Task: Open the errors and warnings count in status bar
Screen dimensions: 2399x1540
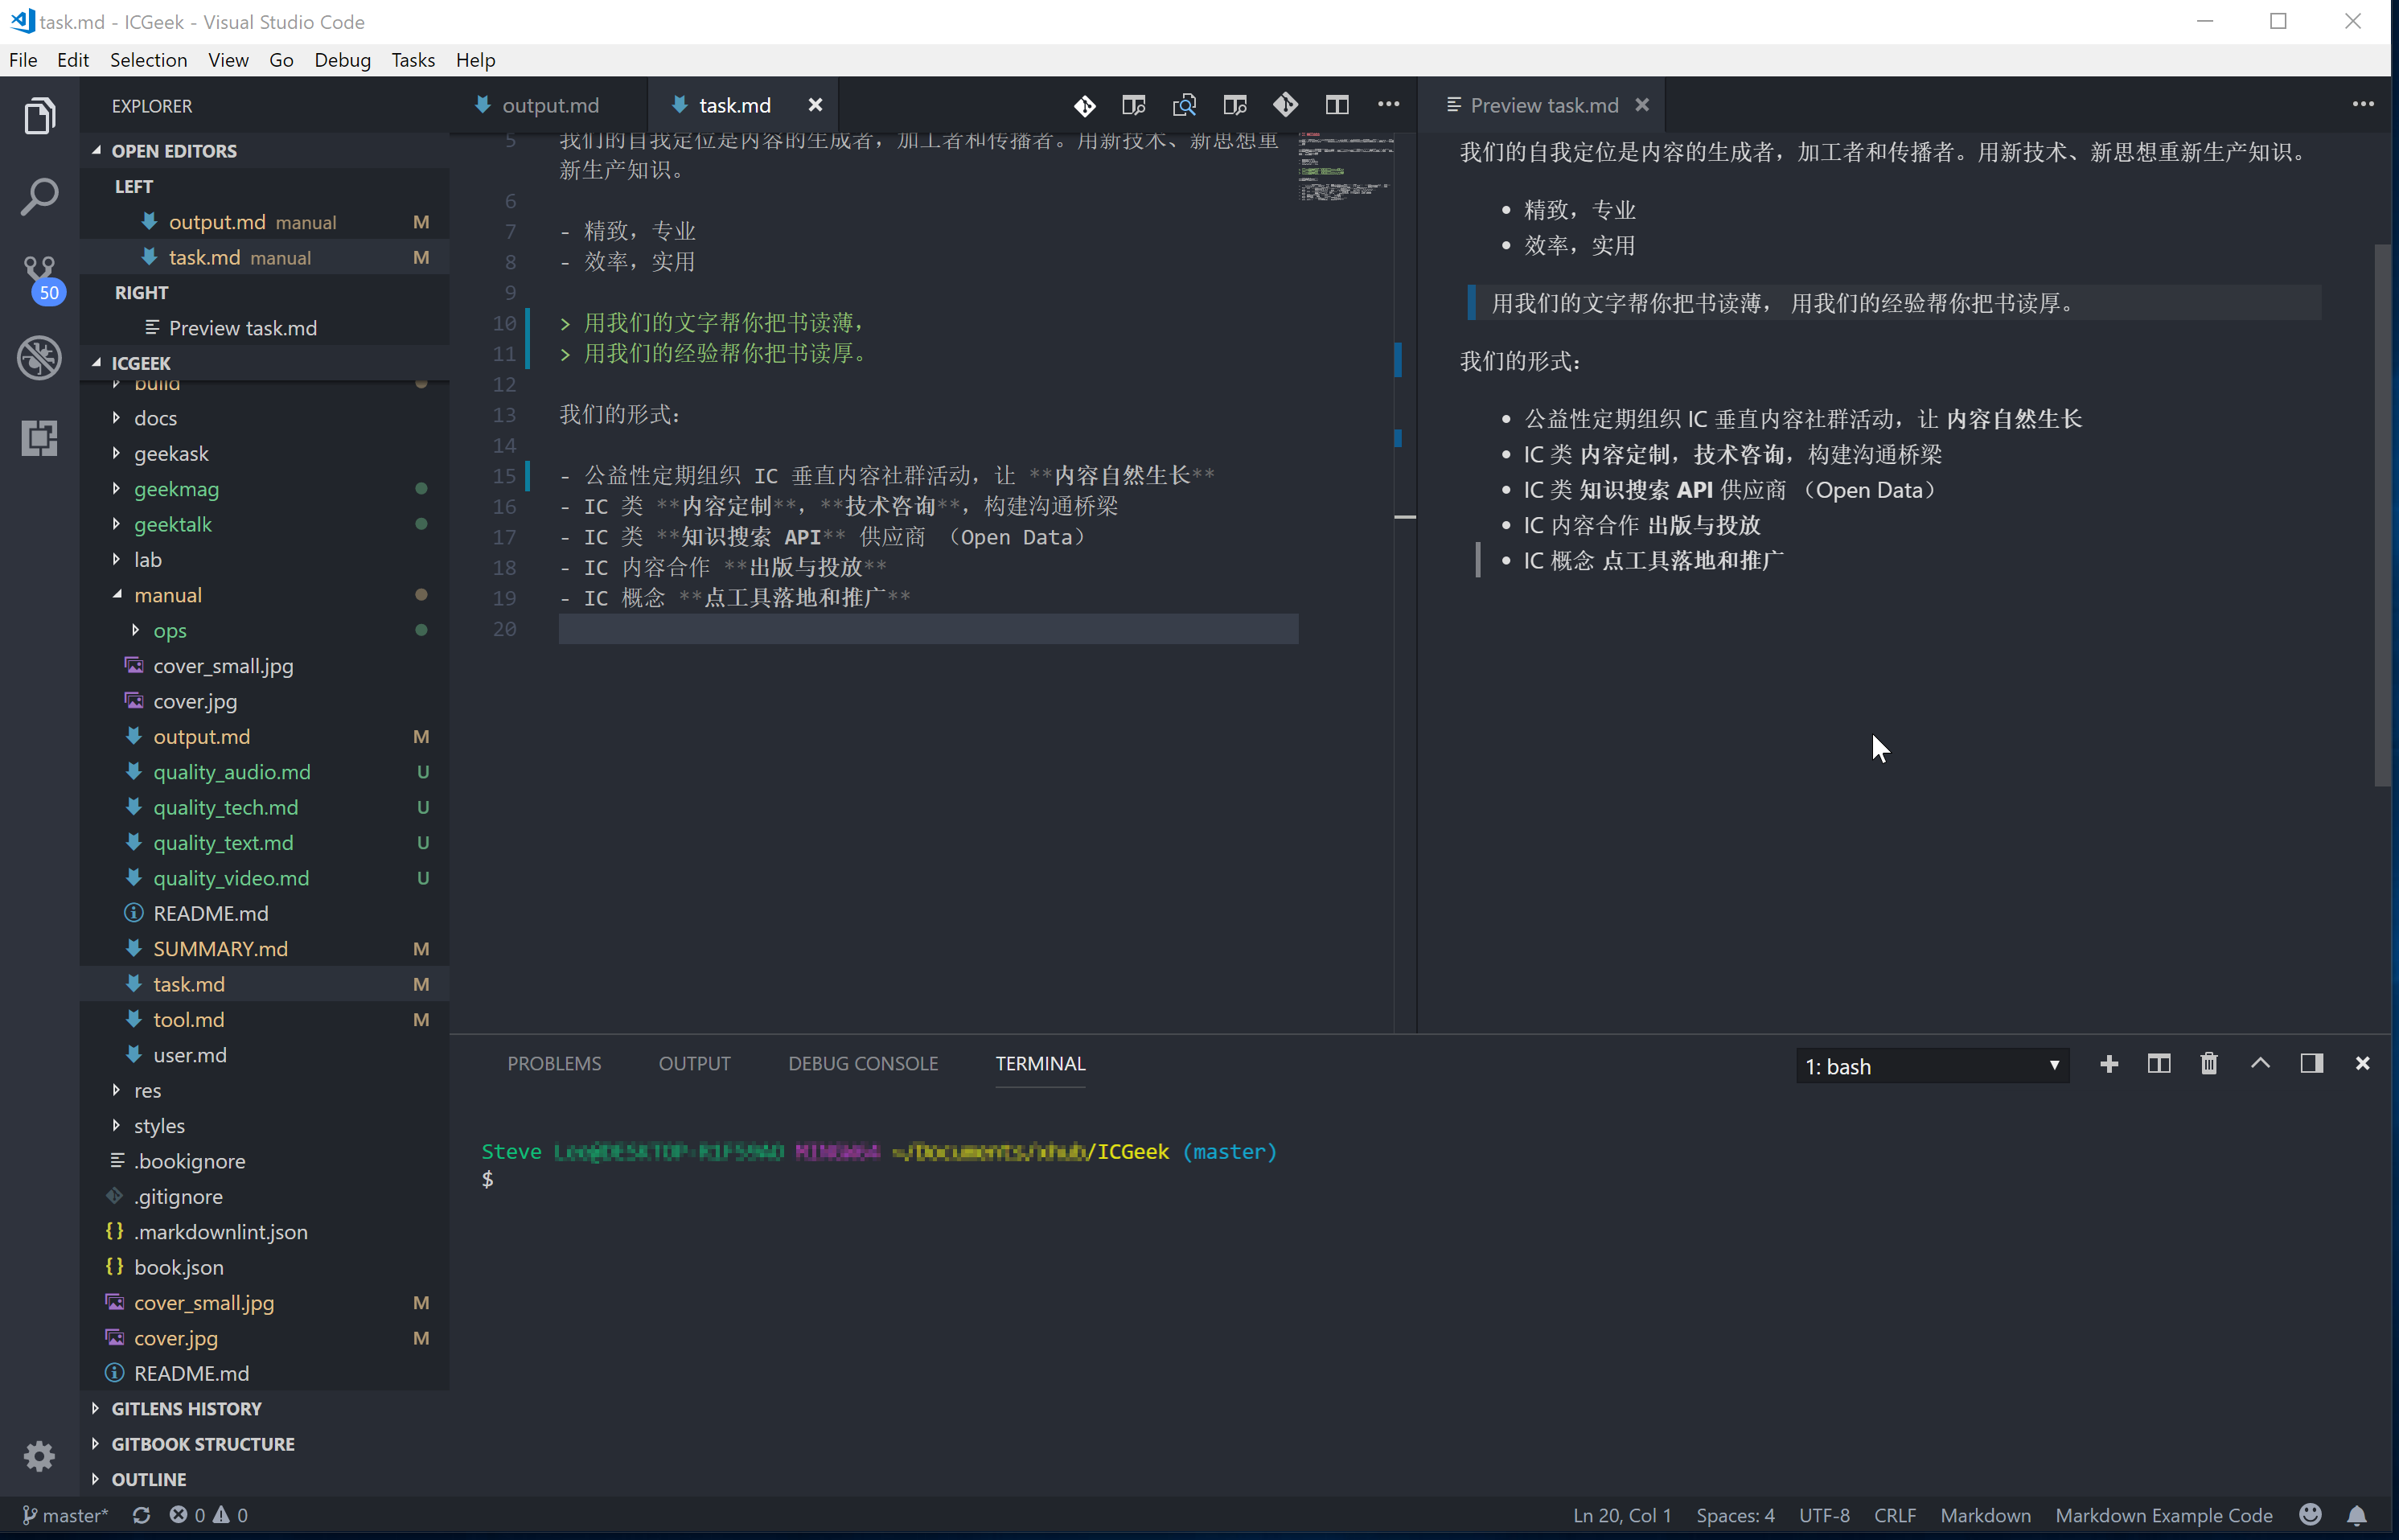Action: coord(209,1515)
